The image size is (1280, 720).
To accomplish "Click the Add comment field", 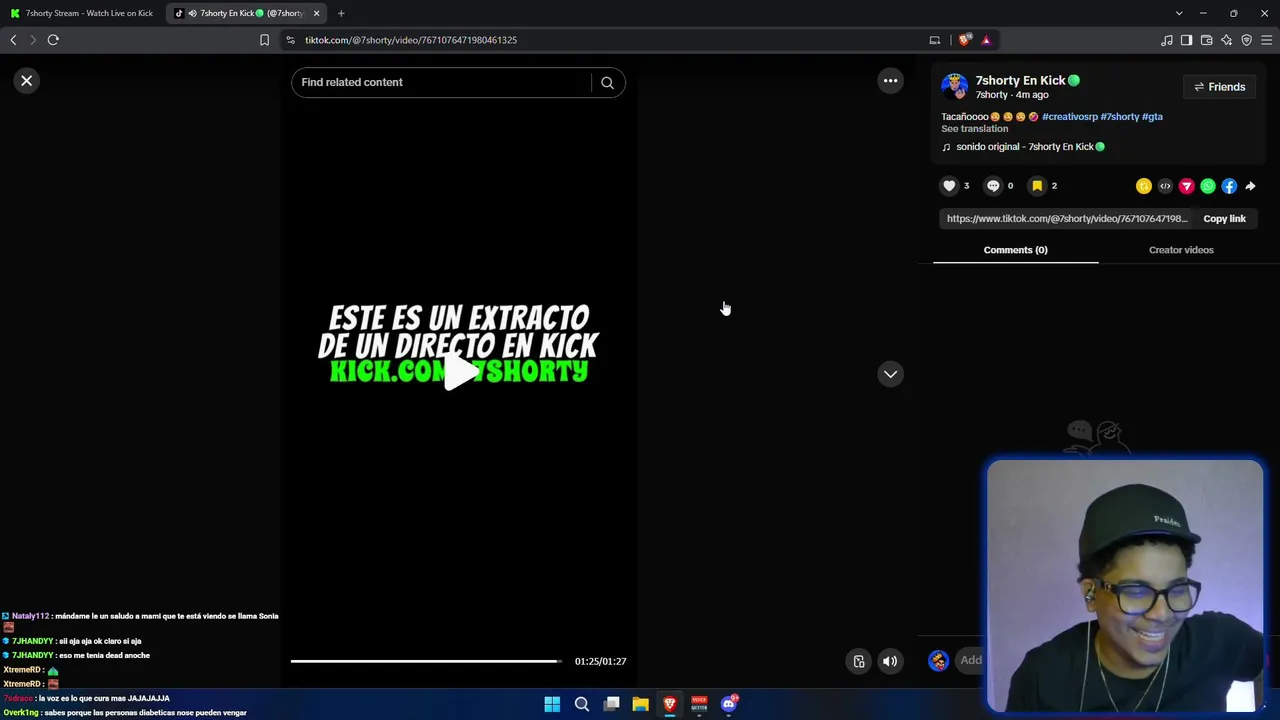I will click(969, 660).
